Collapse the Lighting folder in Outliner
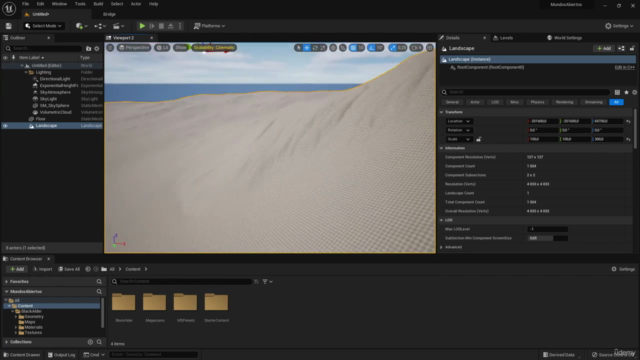 [x=26, y=72]
